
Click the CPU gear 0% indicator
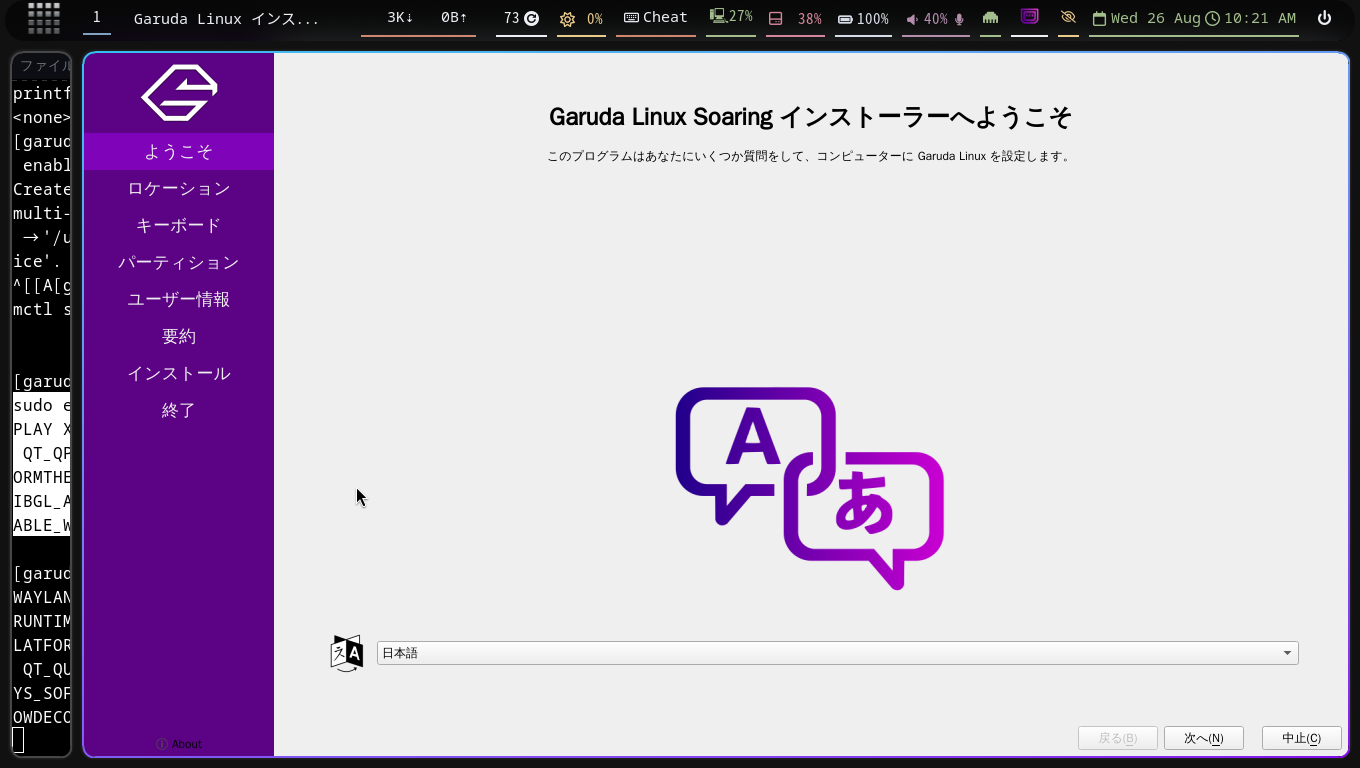coord(581,19)
